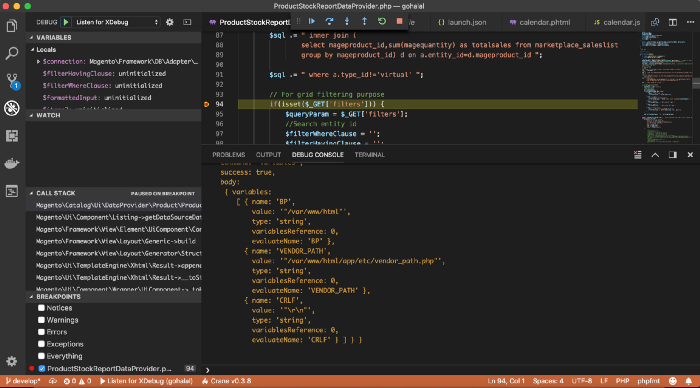
Task: Open the Search view in activity bar
Action: (x=12, y=53)
